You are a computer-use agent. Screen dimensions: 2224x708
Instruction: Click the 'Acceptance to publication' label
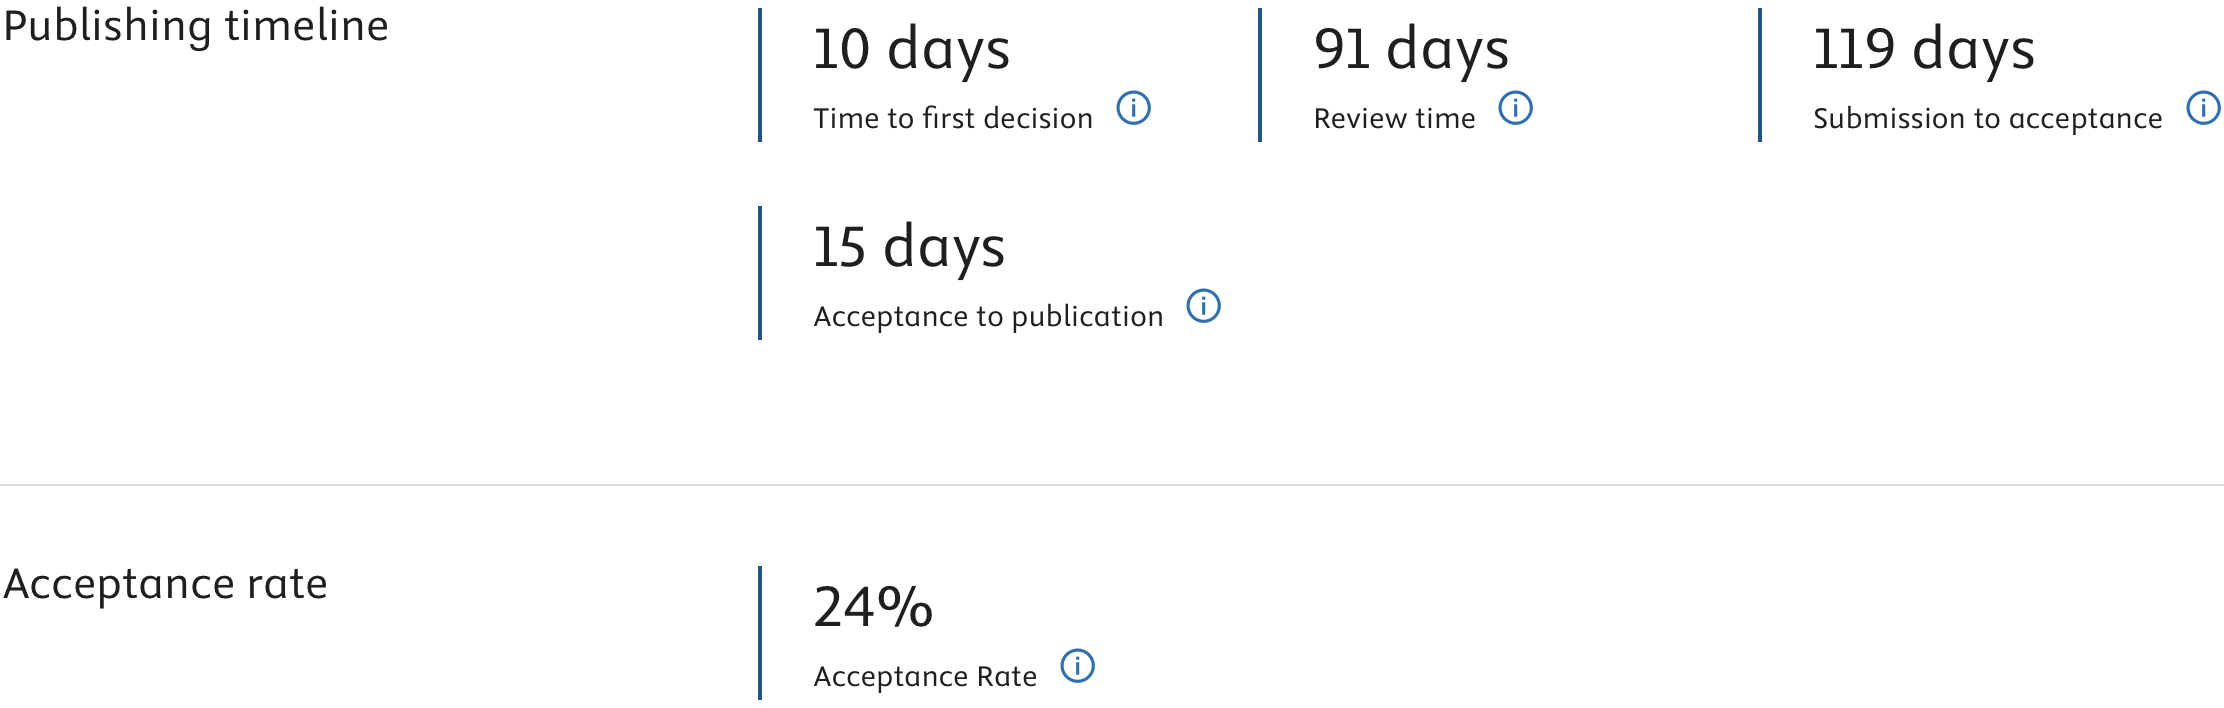[988, 317]
